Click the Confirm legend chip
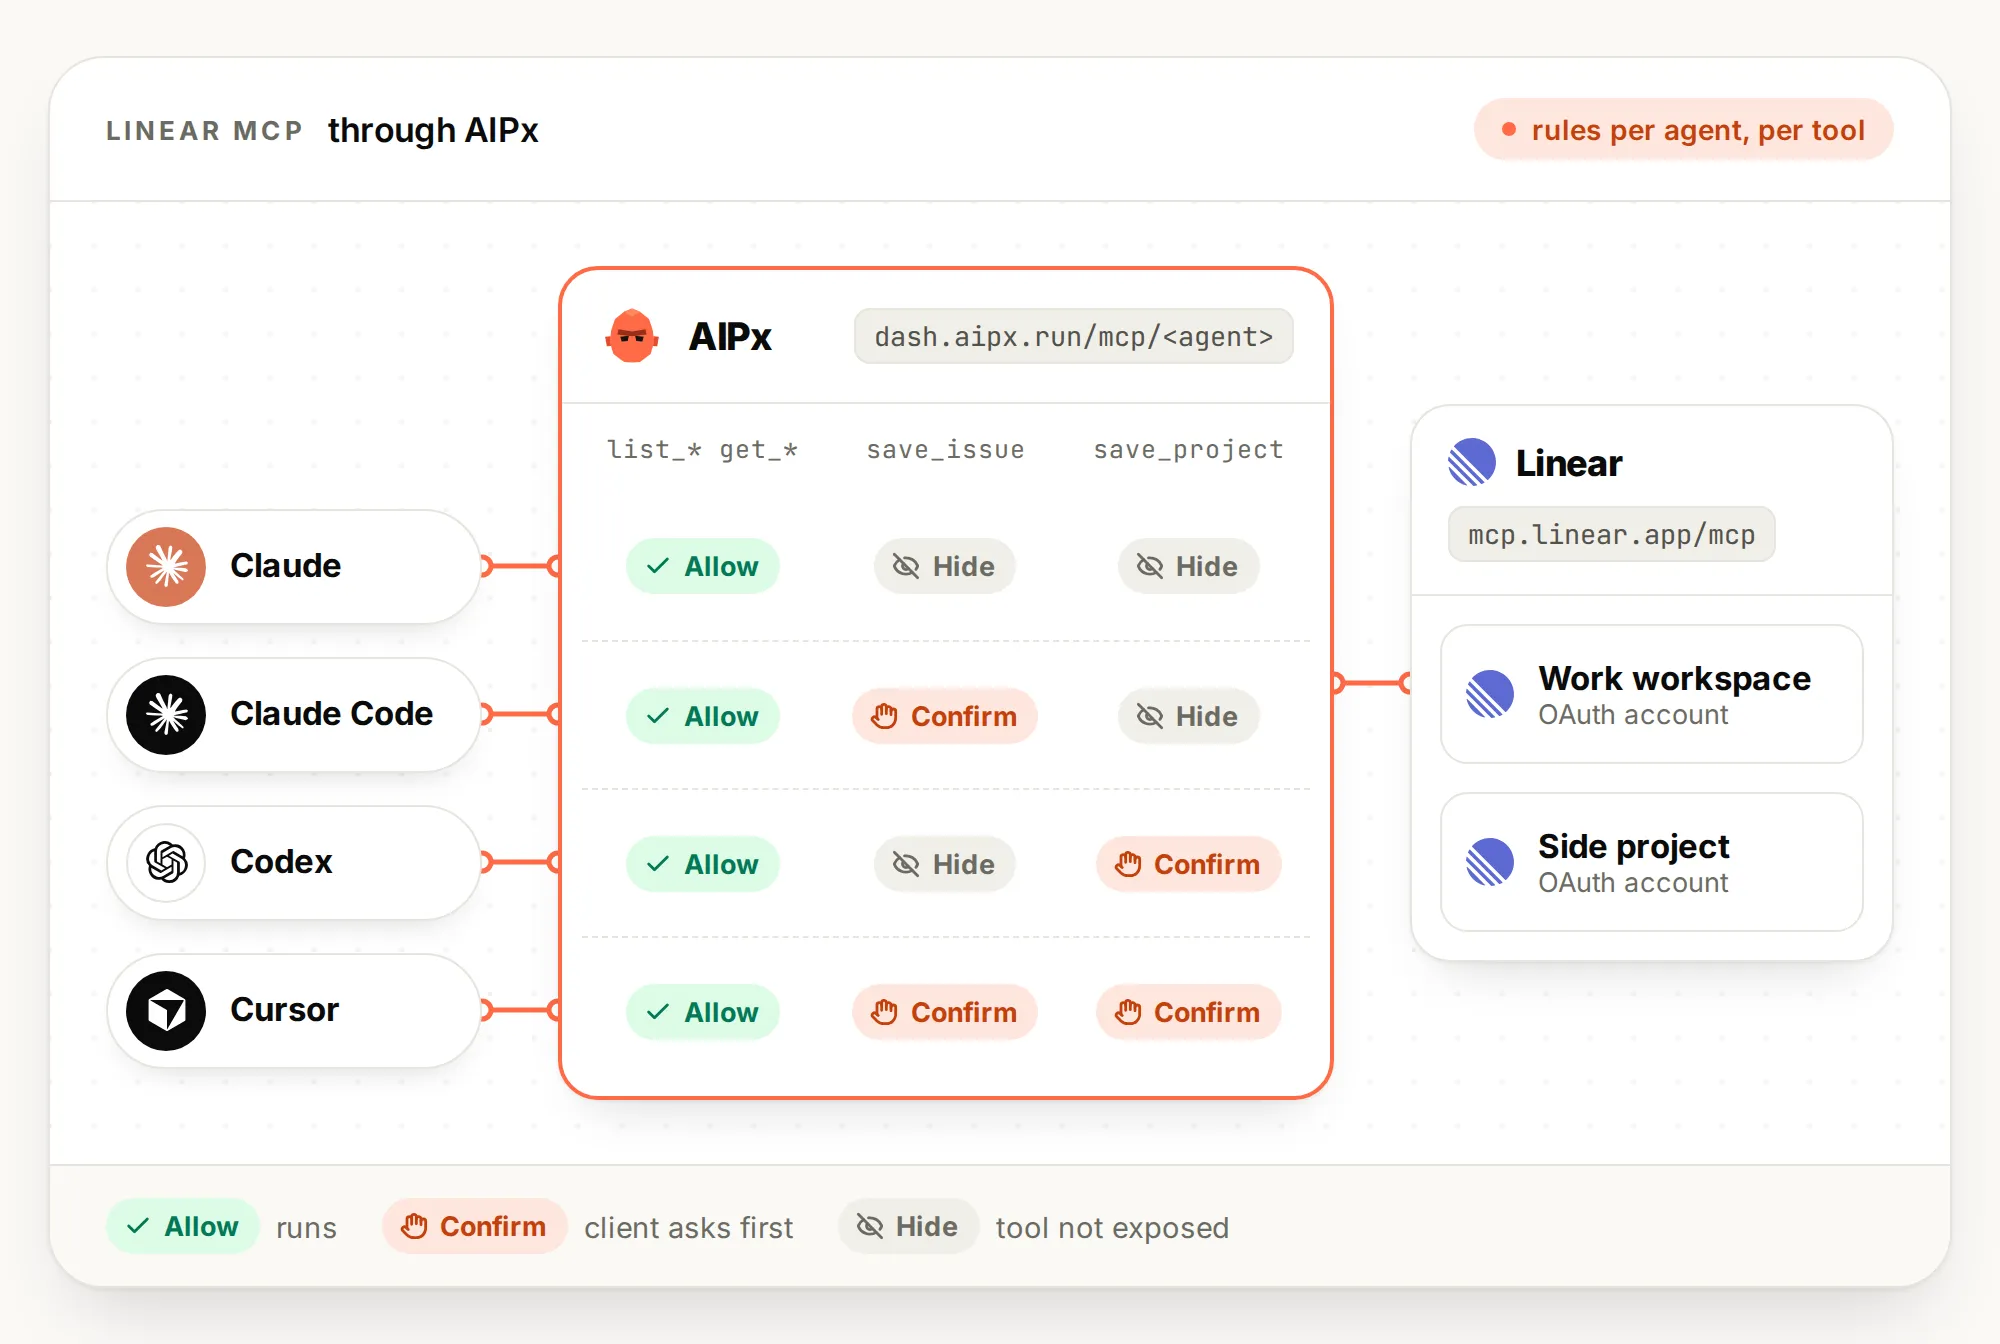The width and height of the screenshot is (2000, 1344). [x=475, y=1226]
